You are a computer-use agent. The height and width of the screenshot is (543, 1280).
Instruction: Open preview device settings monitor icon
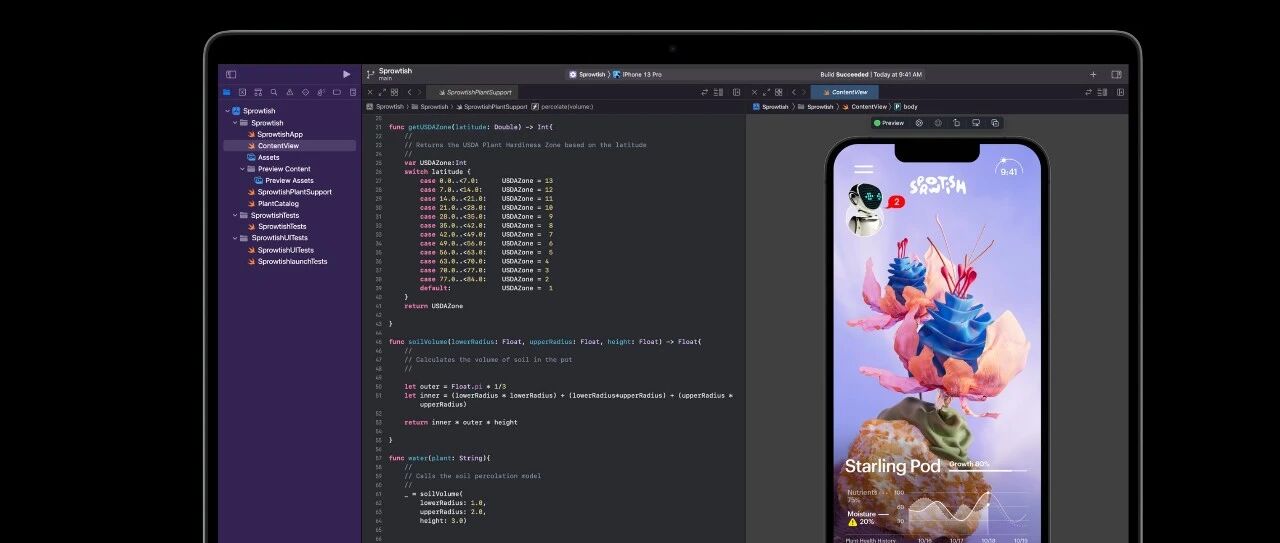pos(976,123)
